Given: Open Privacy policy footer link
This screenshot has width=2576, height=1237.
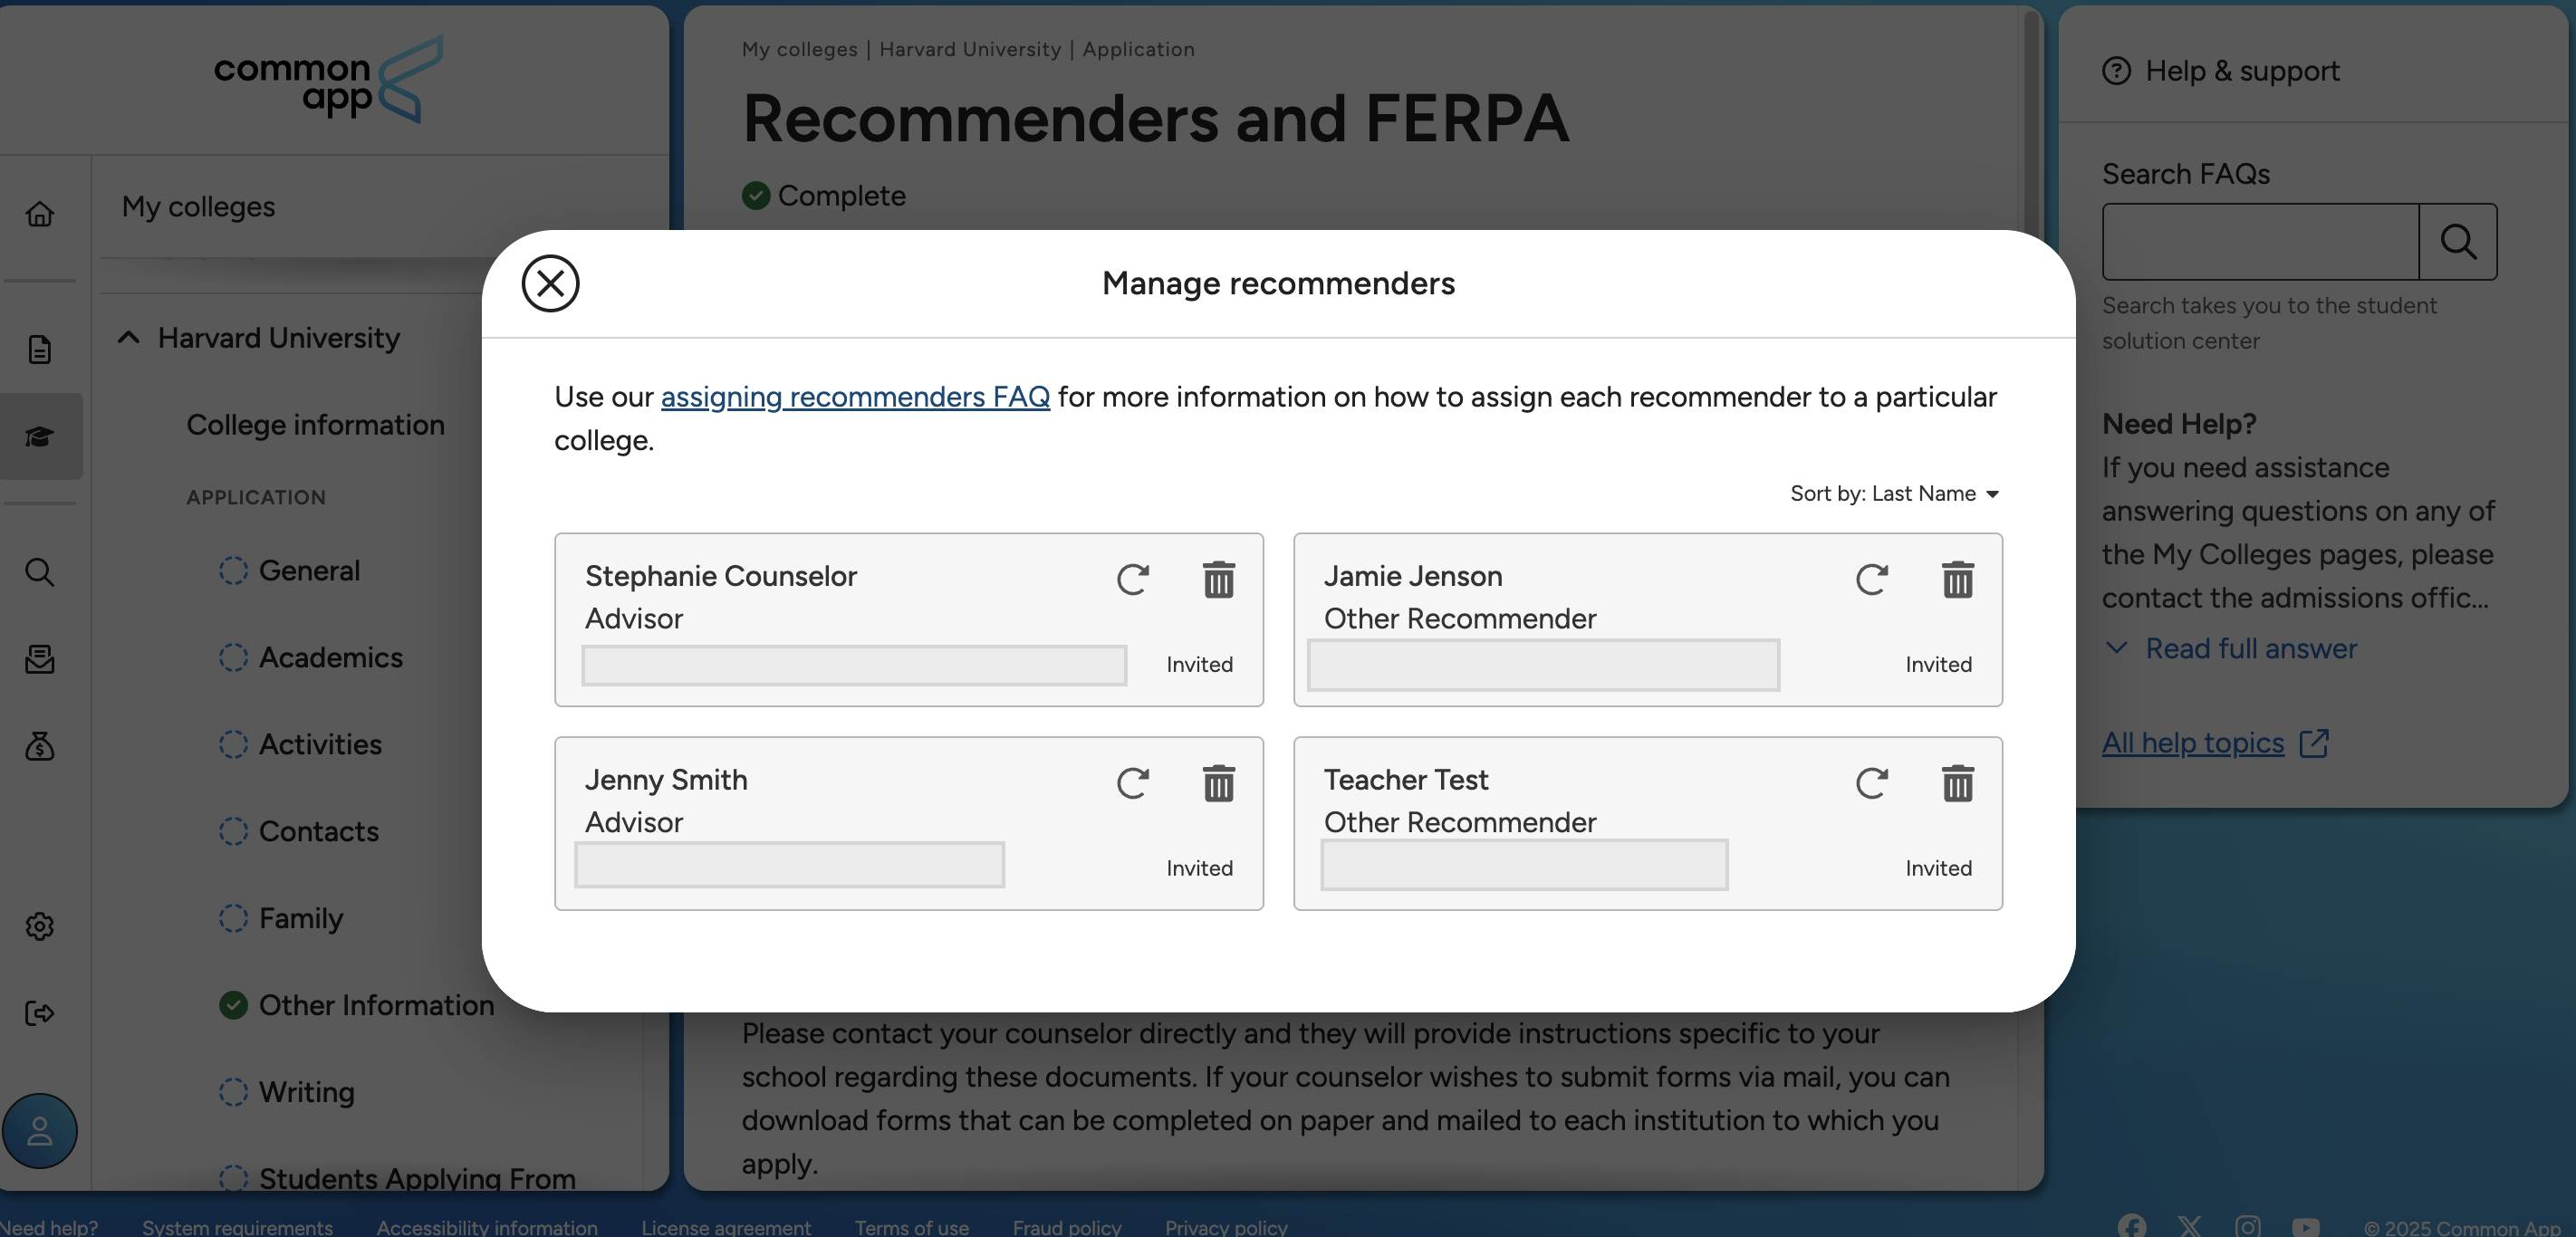Looking at the screenshot, I should pos(1226,1227).
